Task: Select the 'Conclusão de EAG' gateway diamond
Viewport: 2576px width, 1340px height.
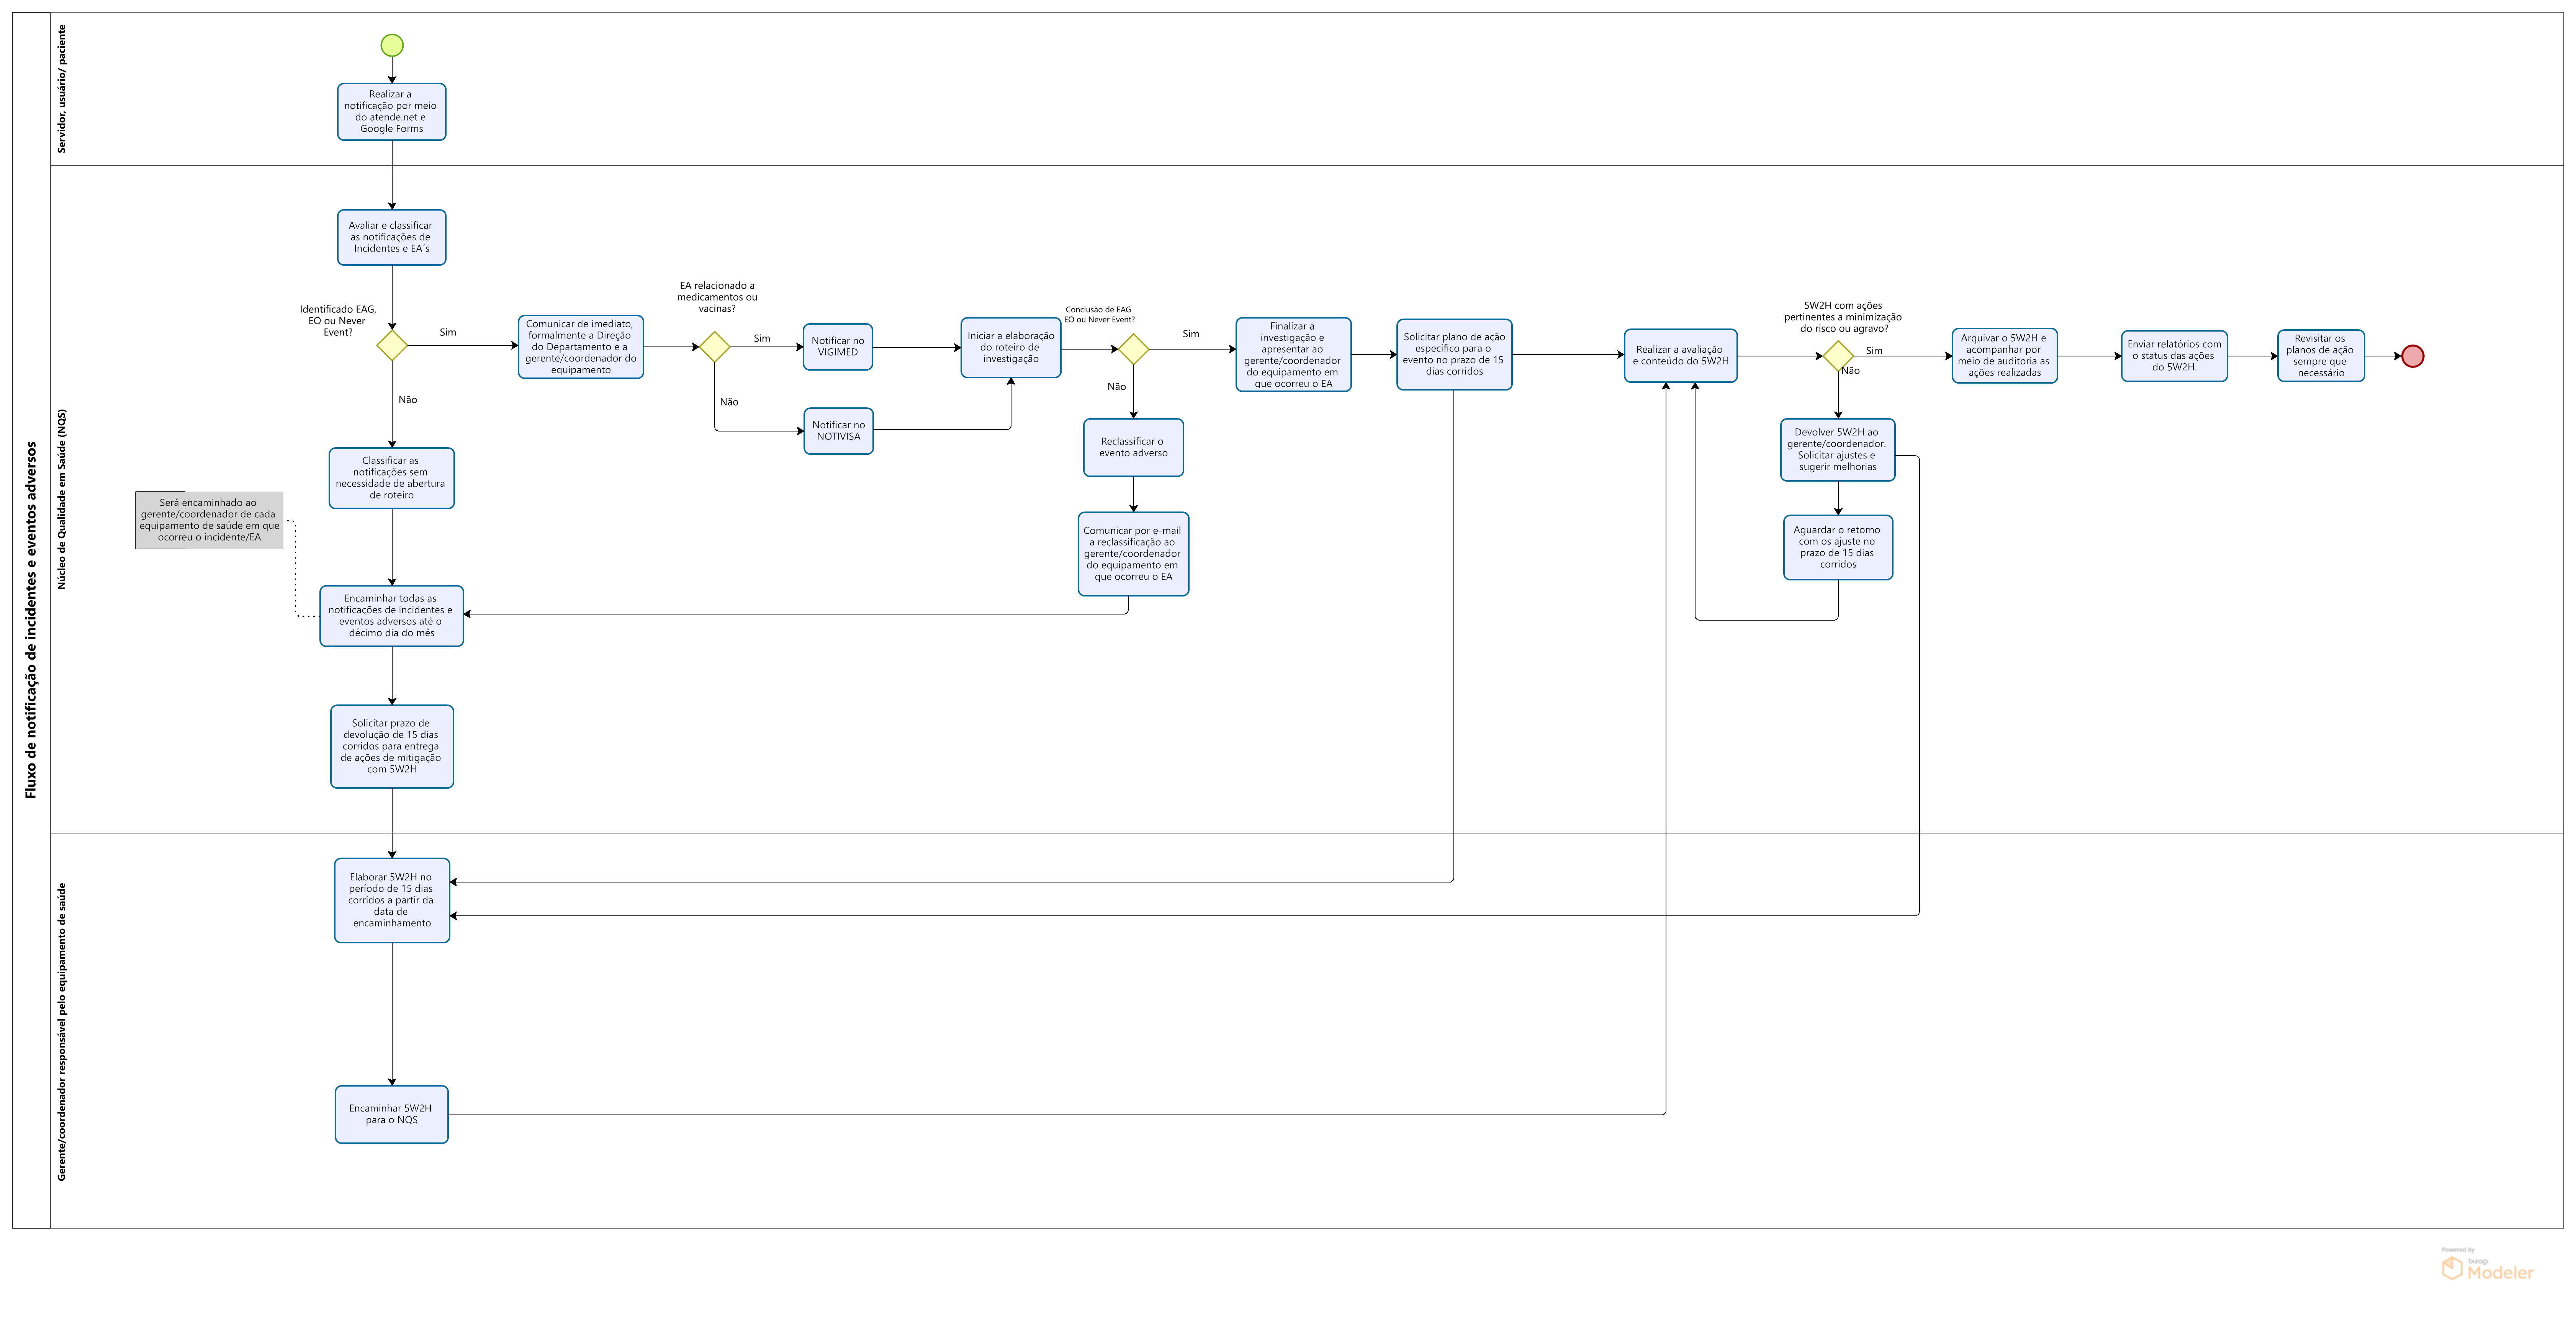Action: 1133,349
